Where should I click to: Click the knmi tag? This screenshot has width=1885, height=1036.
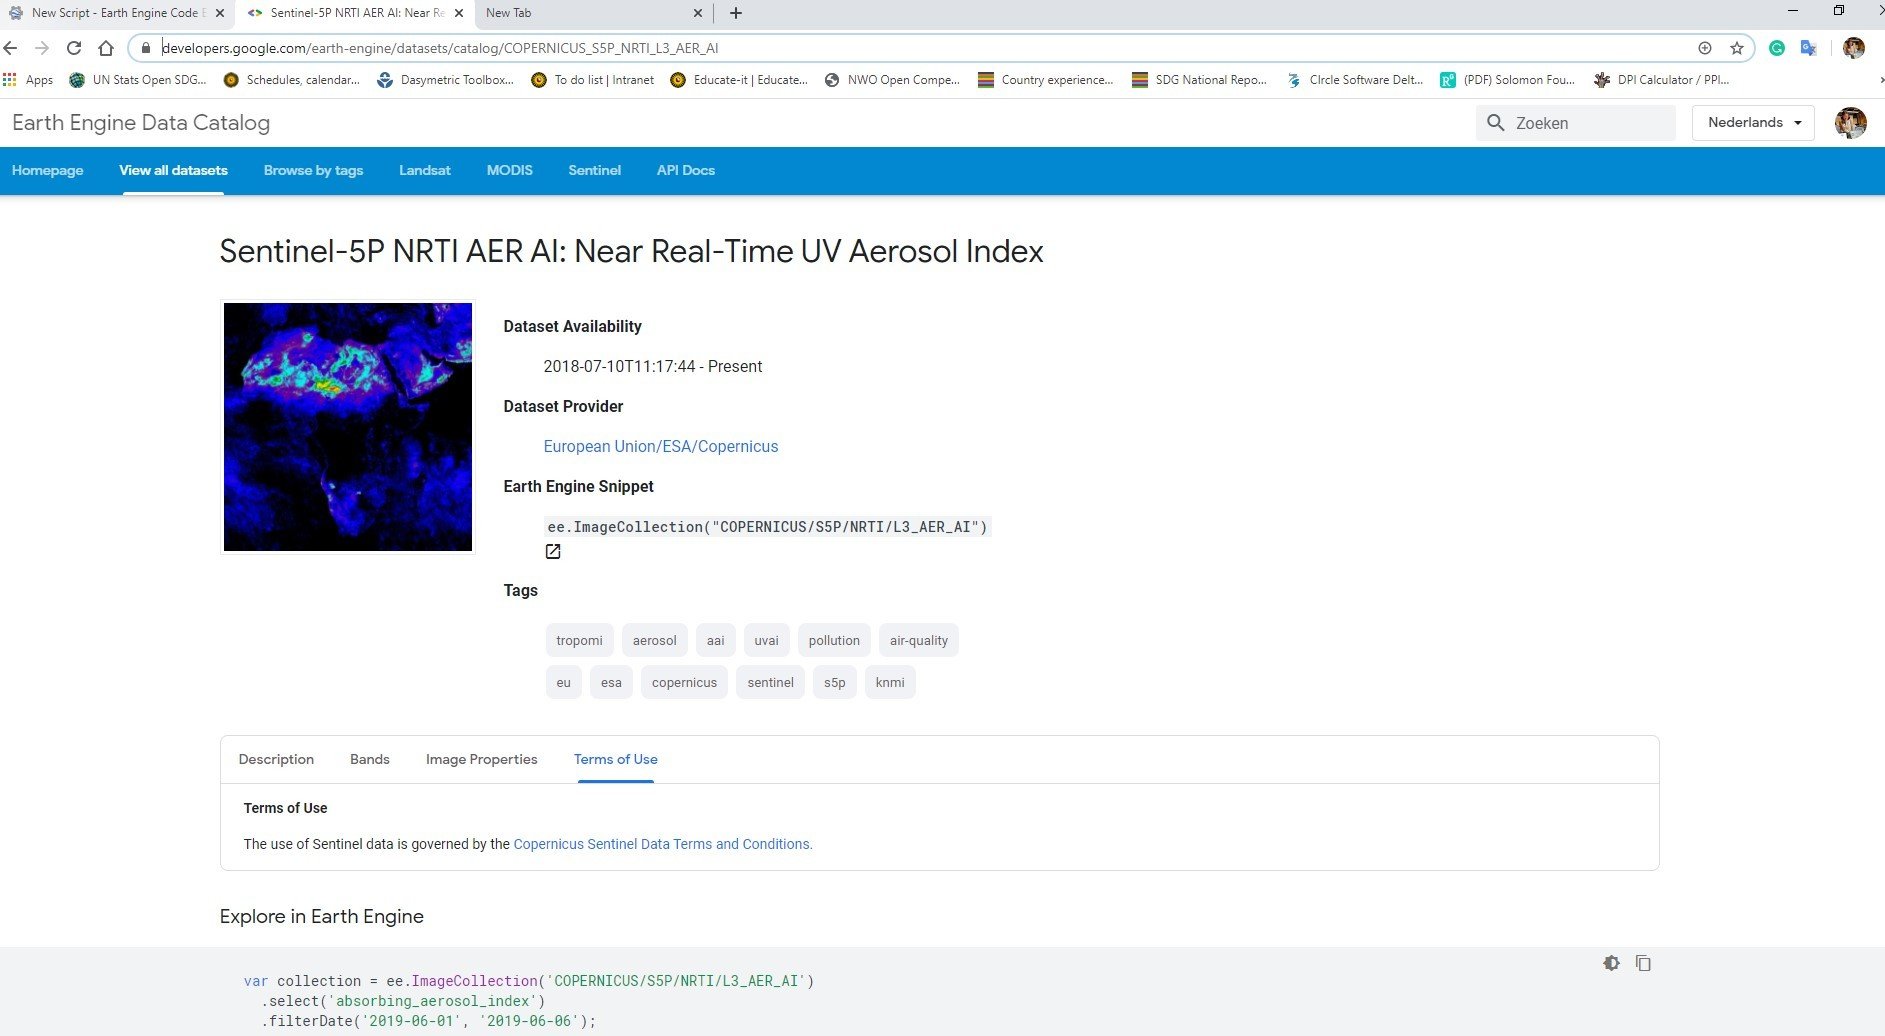point(890,682)
